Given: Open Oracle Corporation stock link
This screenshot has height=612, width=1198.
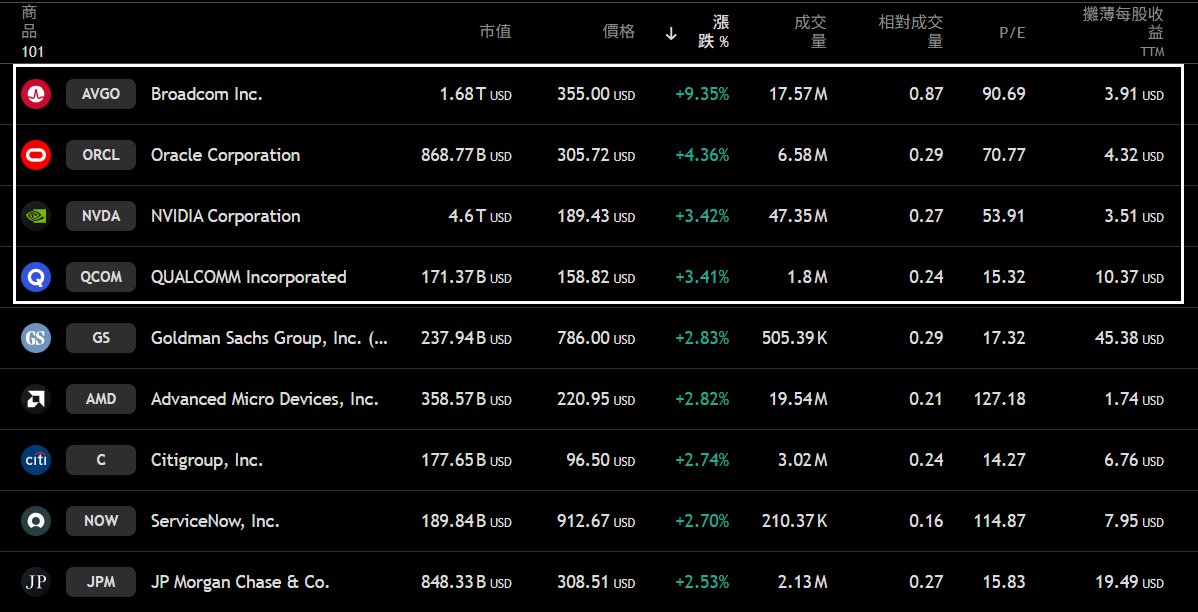Looking at the screenshot, I should (x=225, y=155).
